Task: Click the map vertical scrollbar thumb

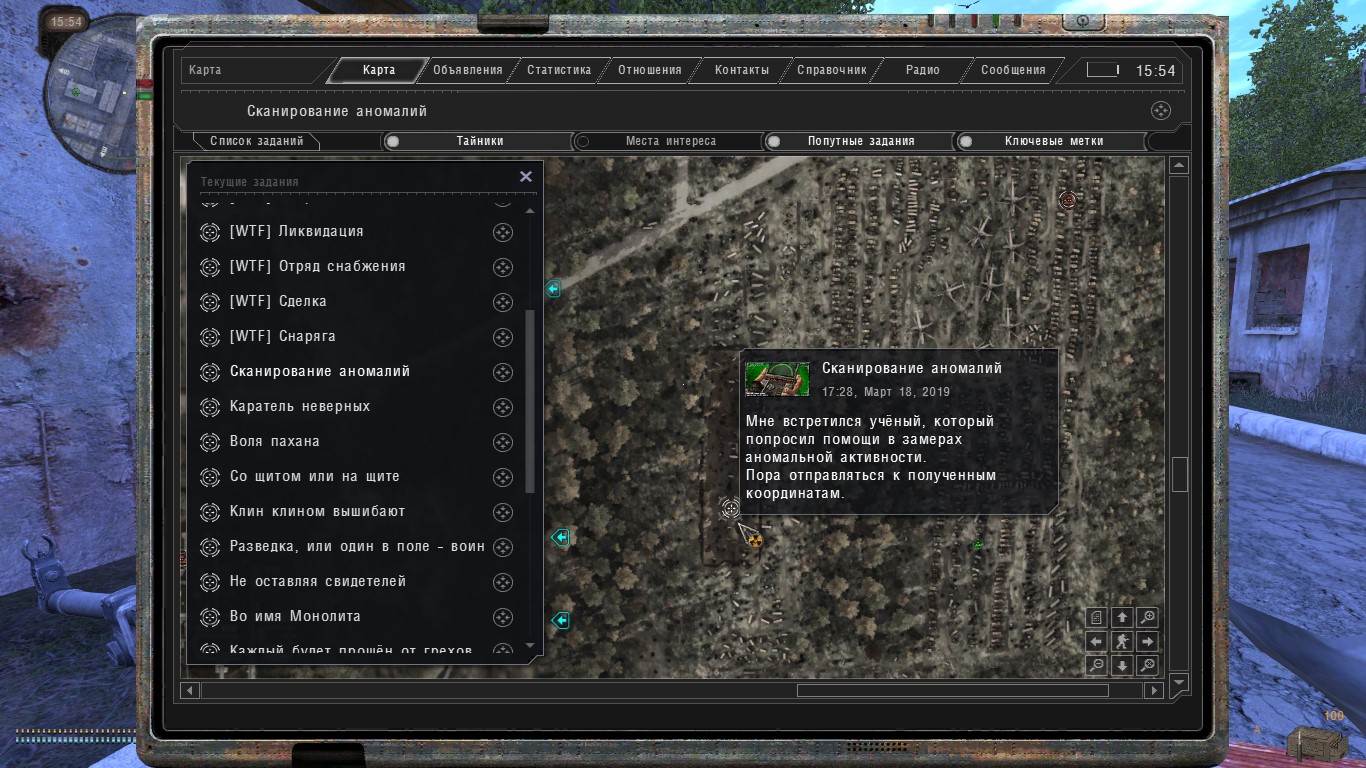Action: point(1179,474)
